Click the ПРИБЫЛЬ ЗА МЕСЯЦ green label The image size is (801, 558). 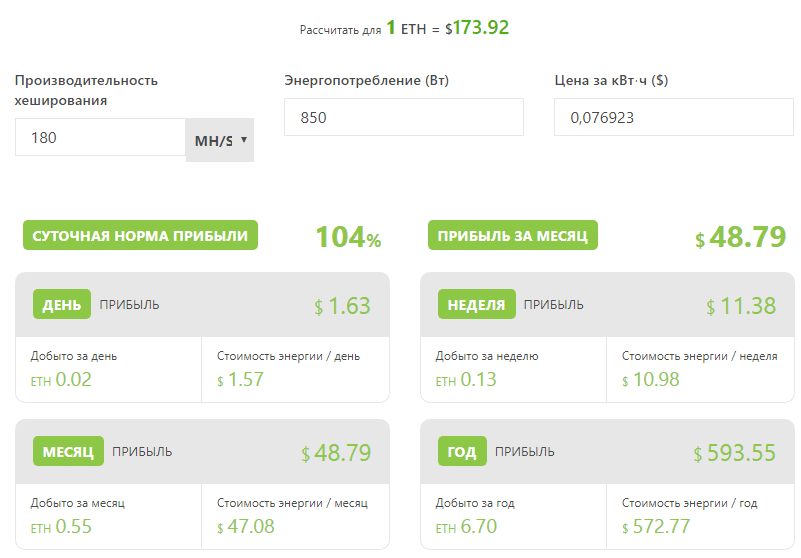[x=514, y=235]
